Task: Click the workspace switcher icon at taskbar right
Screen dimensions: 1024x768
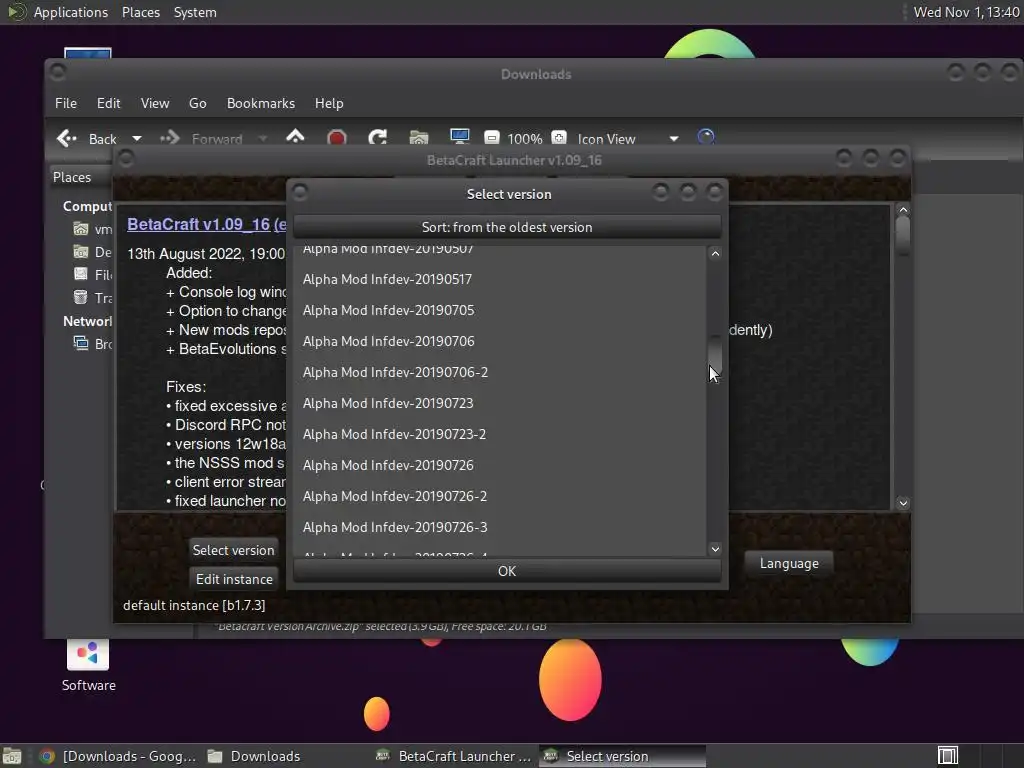Action: click(x=948, y=756)
